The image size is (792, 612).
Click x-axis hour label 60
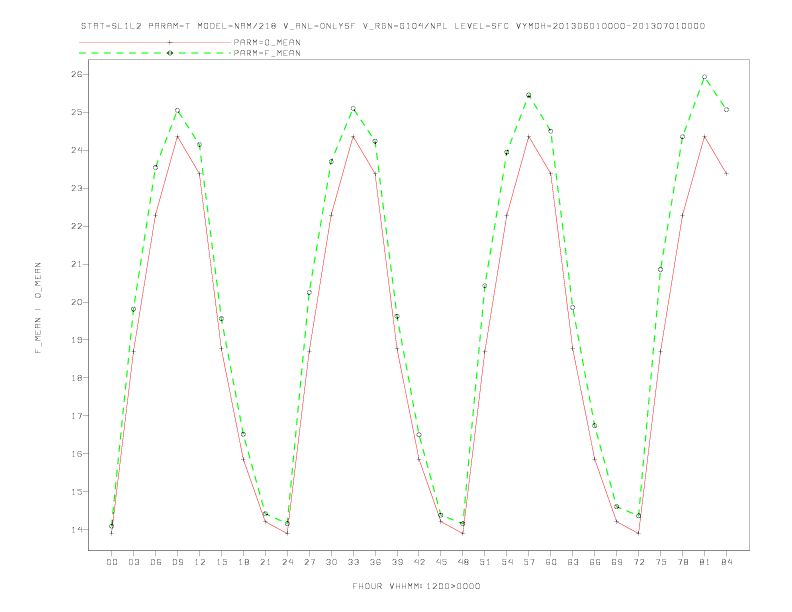551,562
